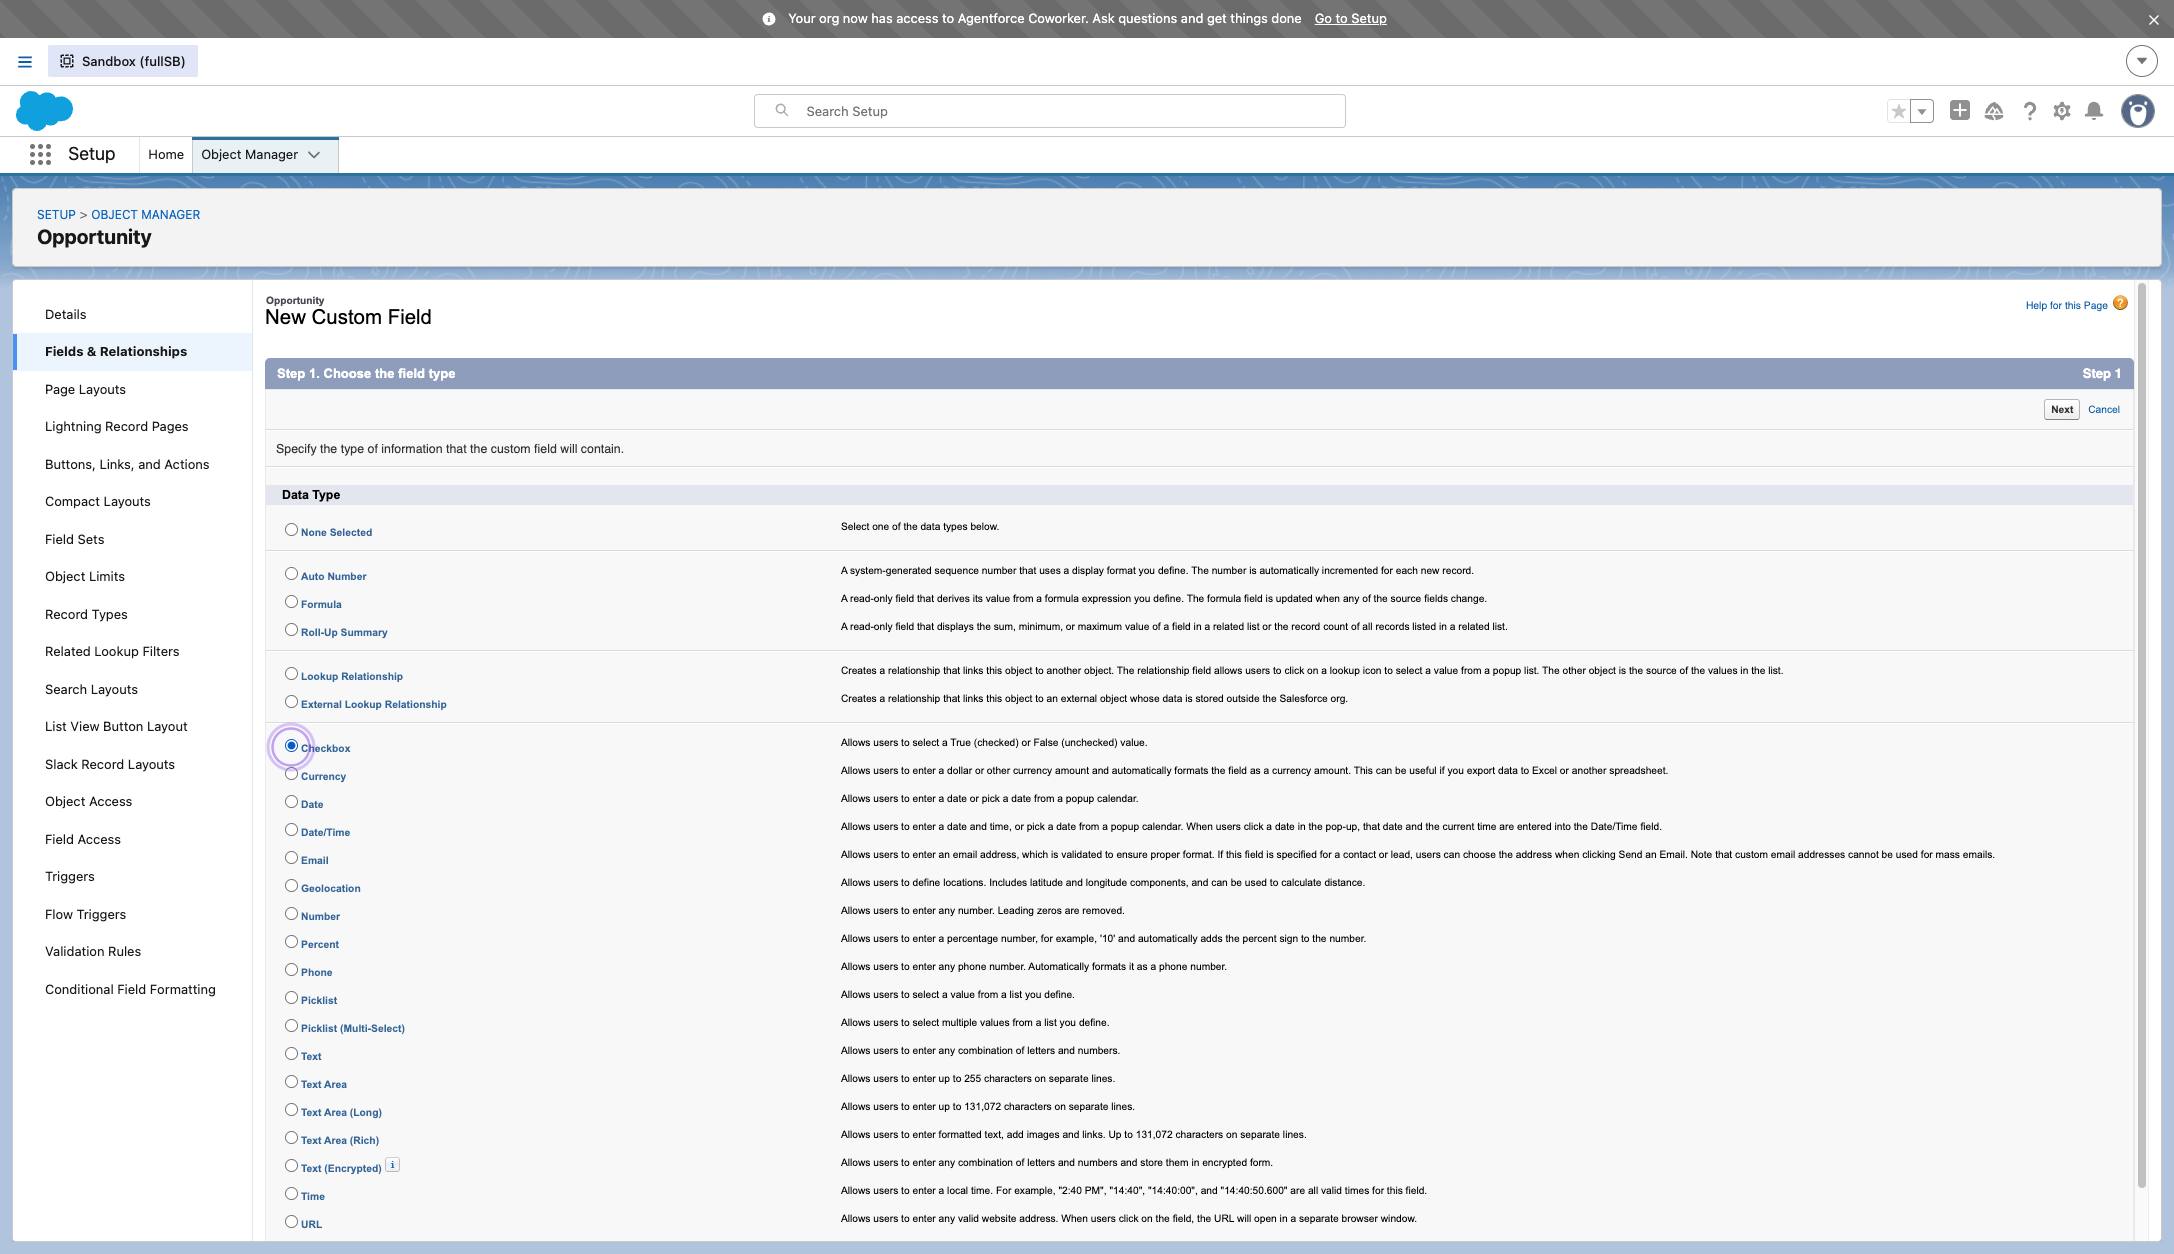Open the hamburger navigation menu
This screenshot has height=1254, width=2174.
click(x=25, y=62)
